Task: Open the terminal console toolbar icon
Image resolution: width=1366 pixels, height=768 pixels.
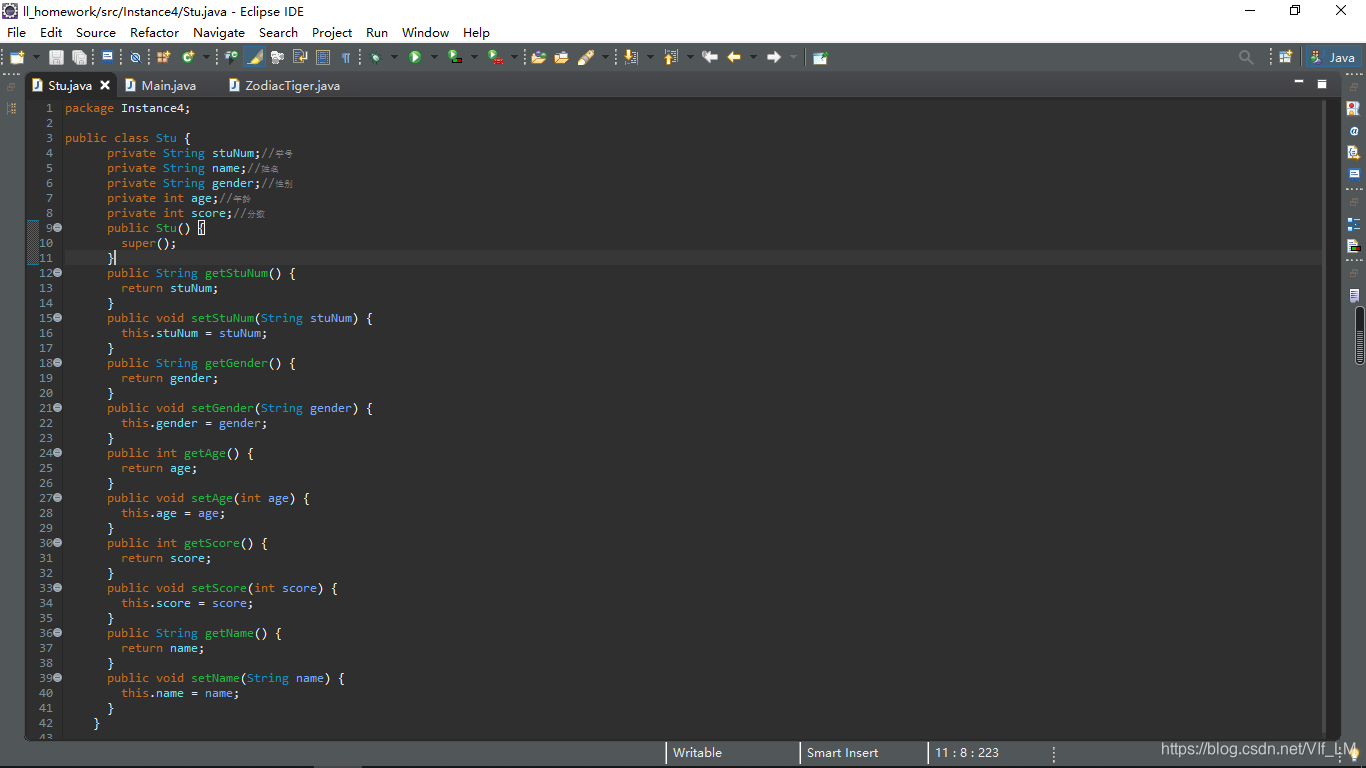Action: coord(107,57)
